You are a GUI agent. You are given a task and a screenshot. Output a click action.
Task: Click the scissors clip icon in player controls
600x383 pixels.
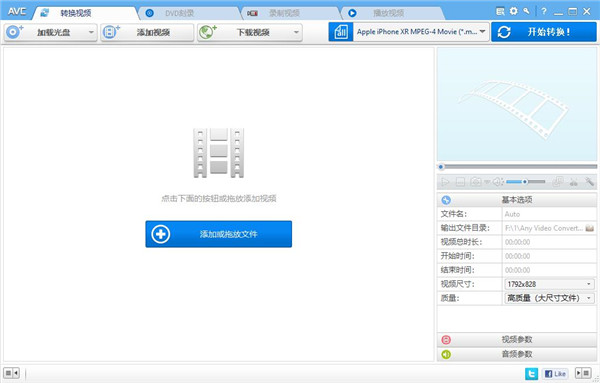574,182
